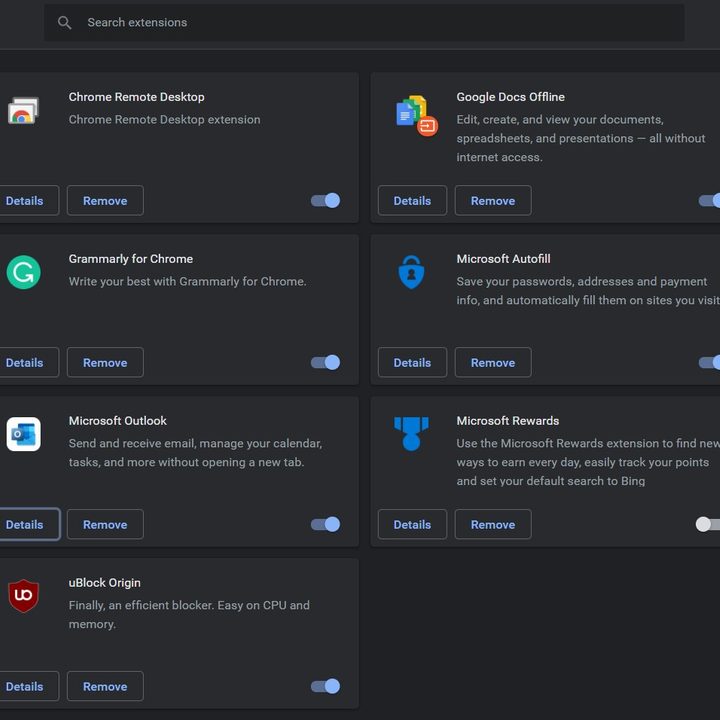Remove the Microsoft Rewards extension

(x=493, y=524)
